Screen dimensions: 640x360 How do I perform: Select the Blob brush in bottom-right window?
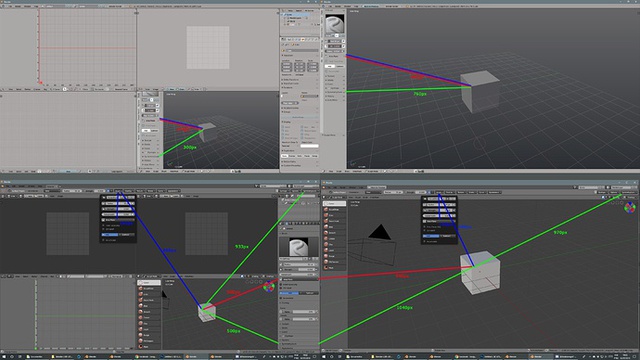click(x=334, y=227)
